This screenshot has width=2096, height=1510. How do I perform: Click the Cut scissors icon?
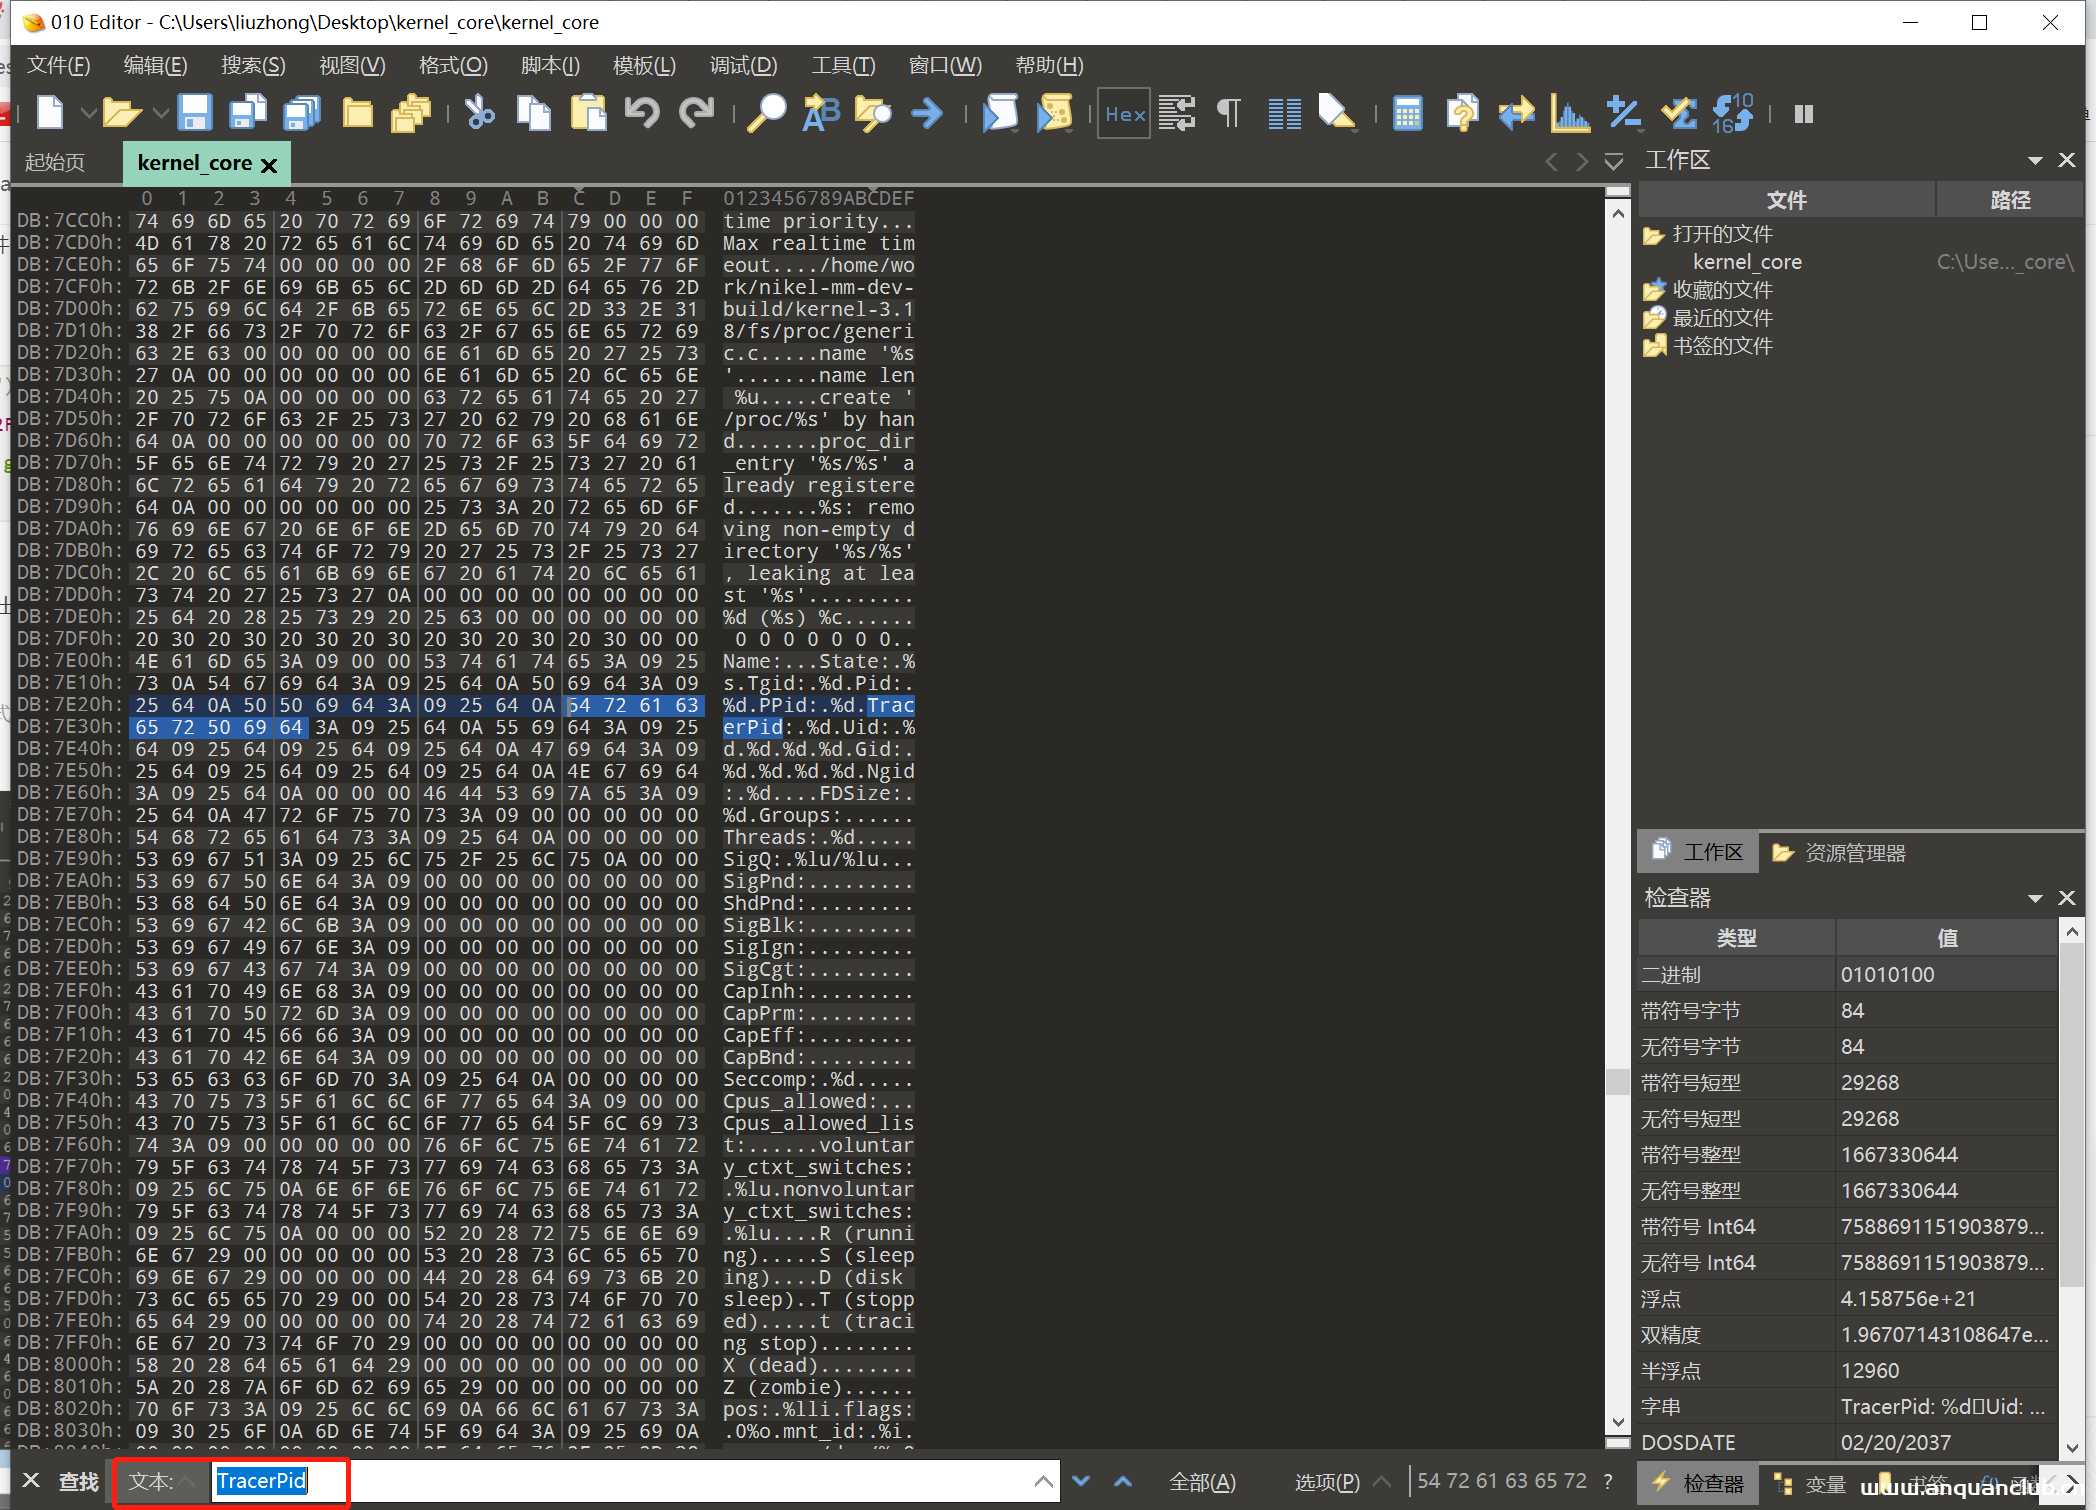(x=480, y=113)
